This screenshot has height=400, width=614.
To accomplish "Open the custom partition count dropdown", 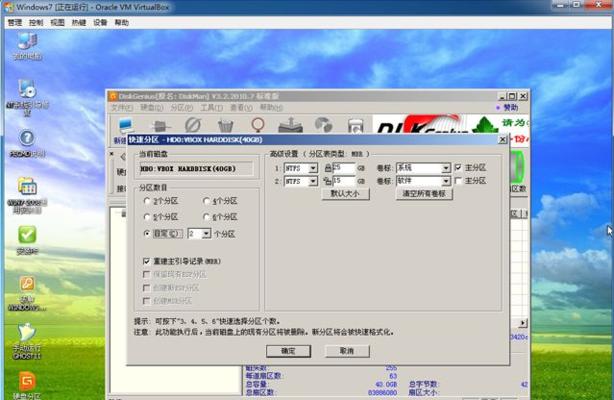I will [x=206, y=234].
